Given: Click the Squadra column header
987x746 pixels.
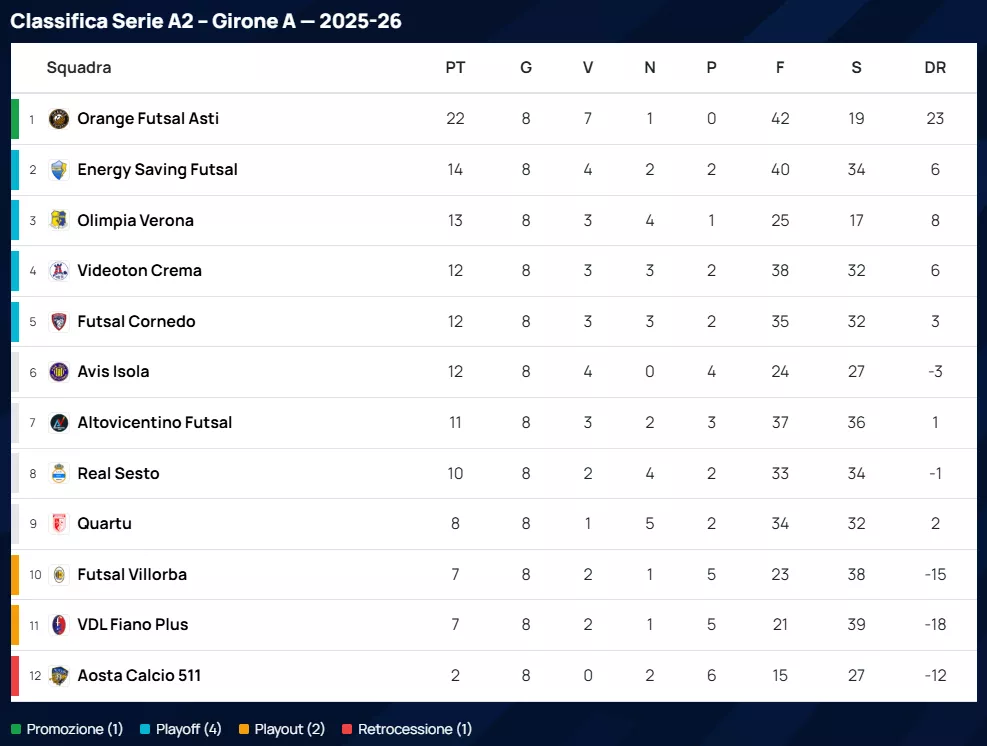Looking at the screenshot, I should coord(79,68).
